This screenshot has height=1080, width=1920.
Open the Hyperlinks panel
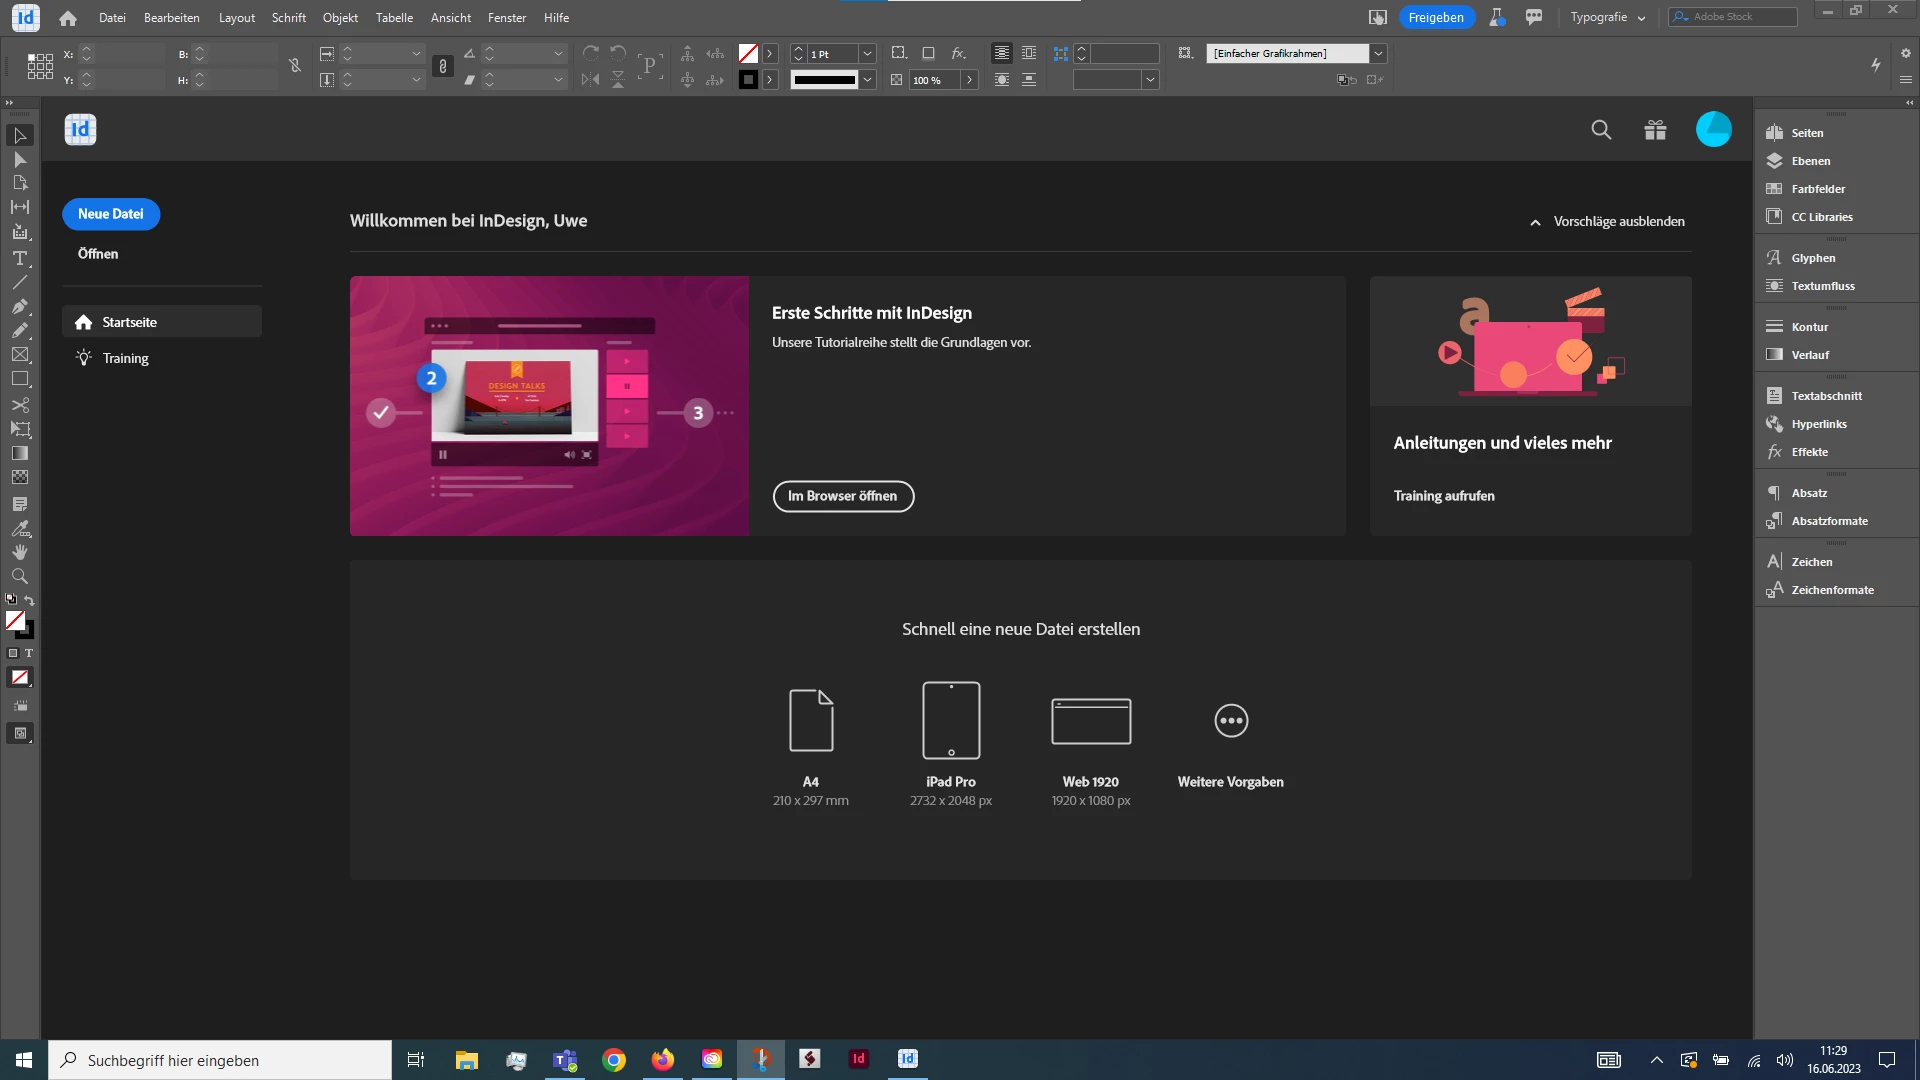point(1818,424)
